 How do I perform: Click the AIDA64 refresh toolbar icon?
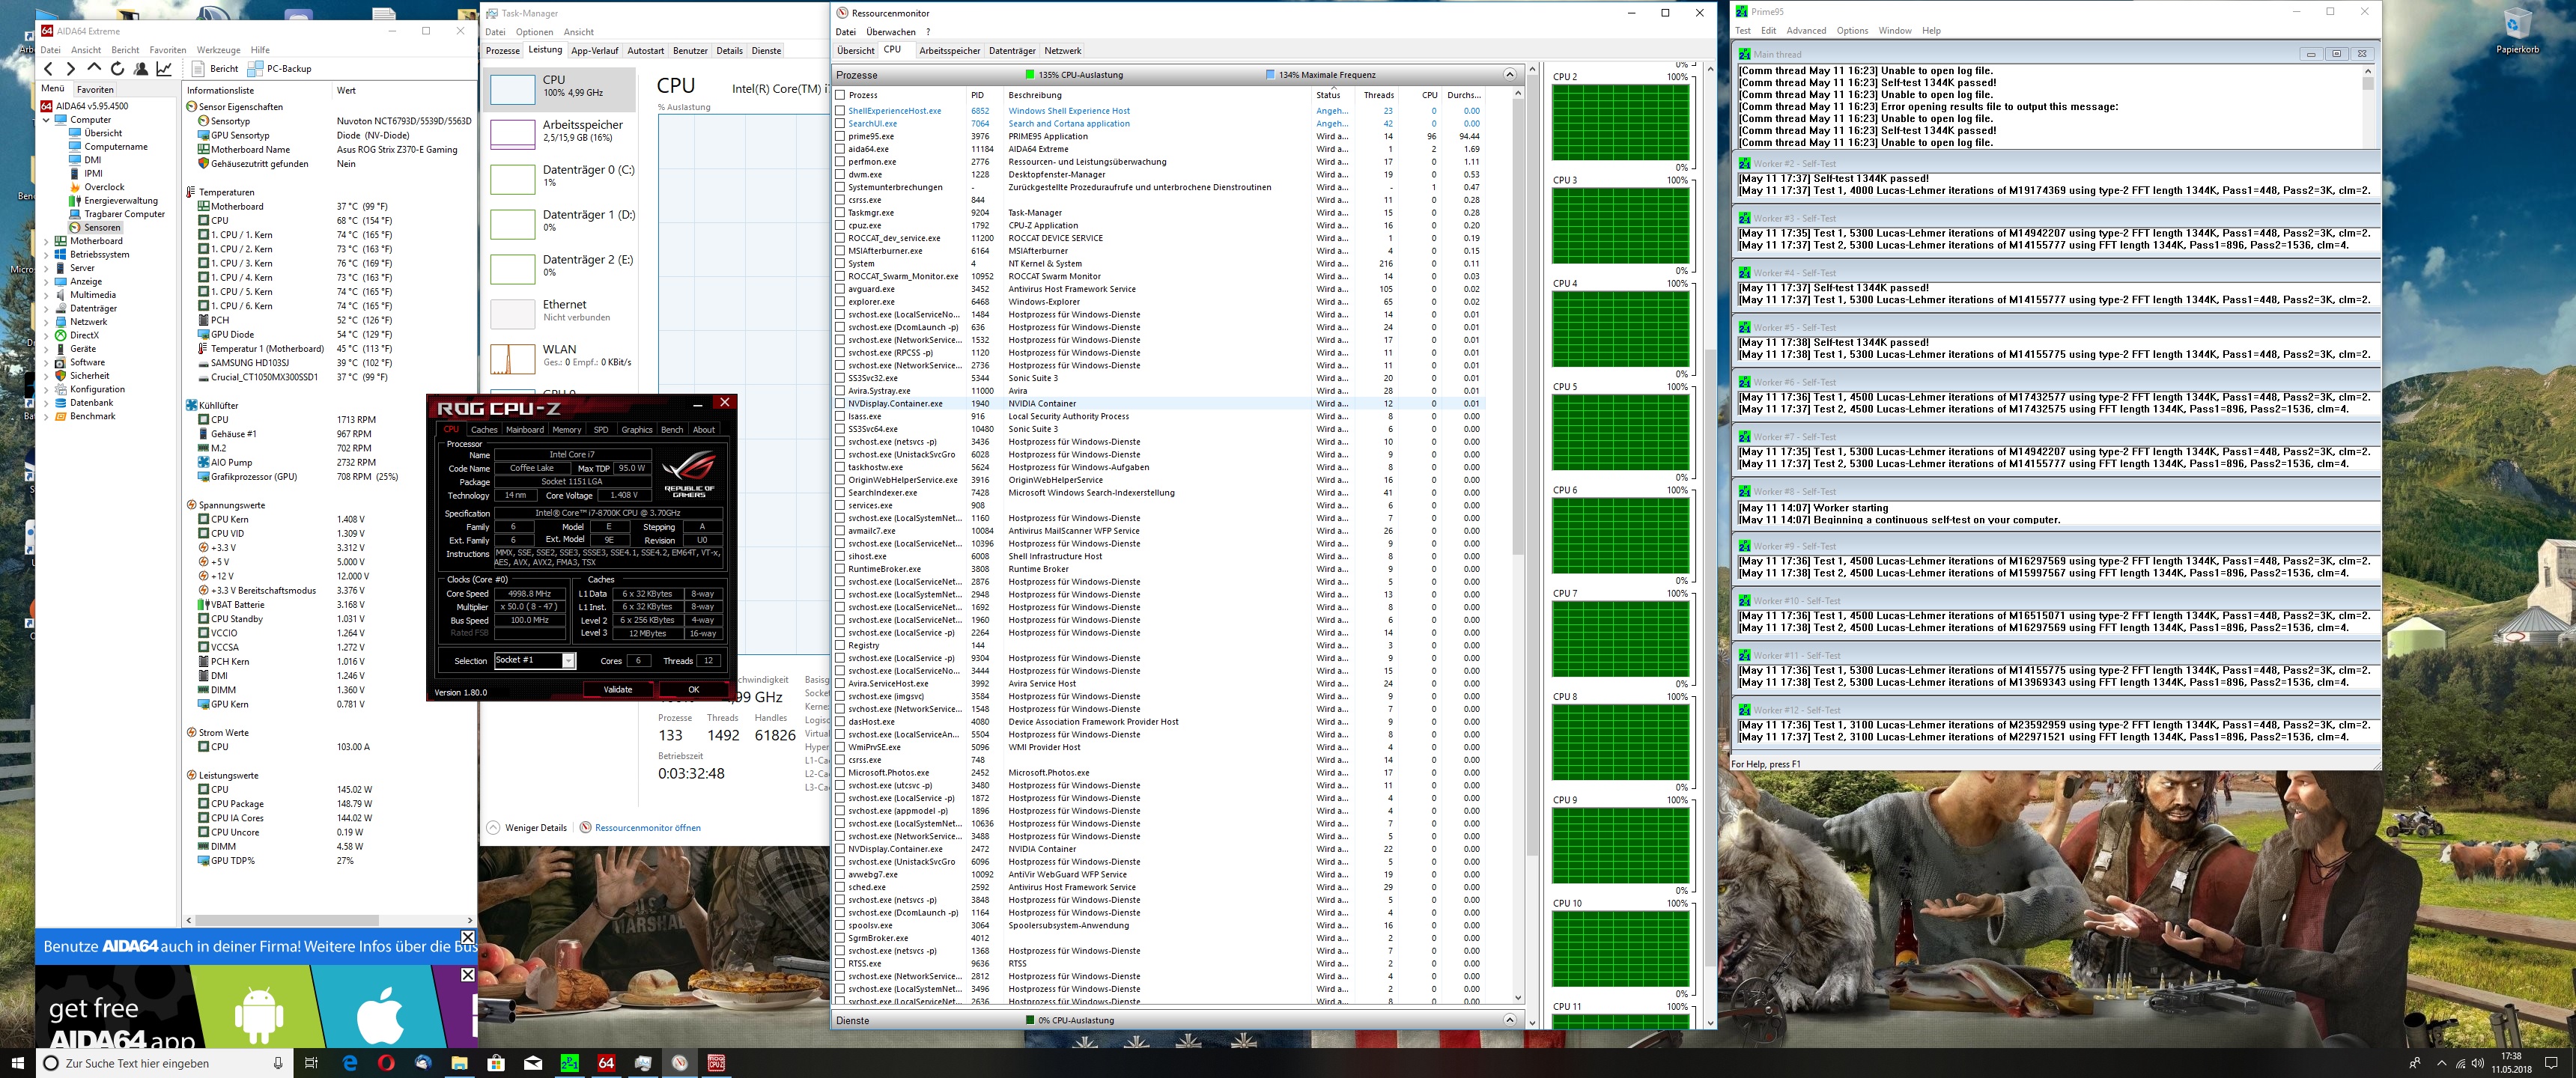coord(117,69)
